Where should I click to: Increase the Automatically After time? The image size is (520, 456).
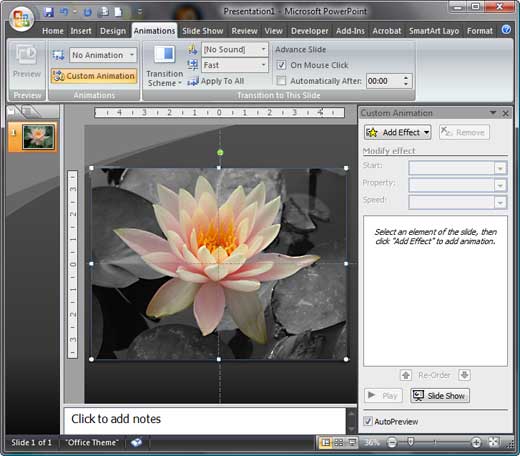click(x=406, y=78)
